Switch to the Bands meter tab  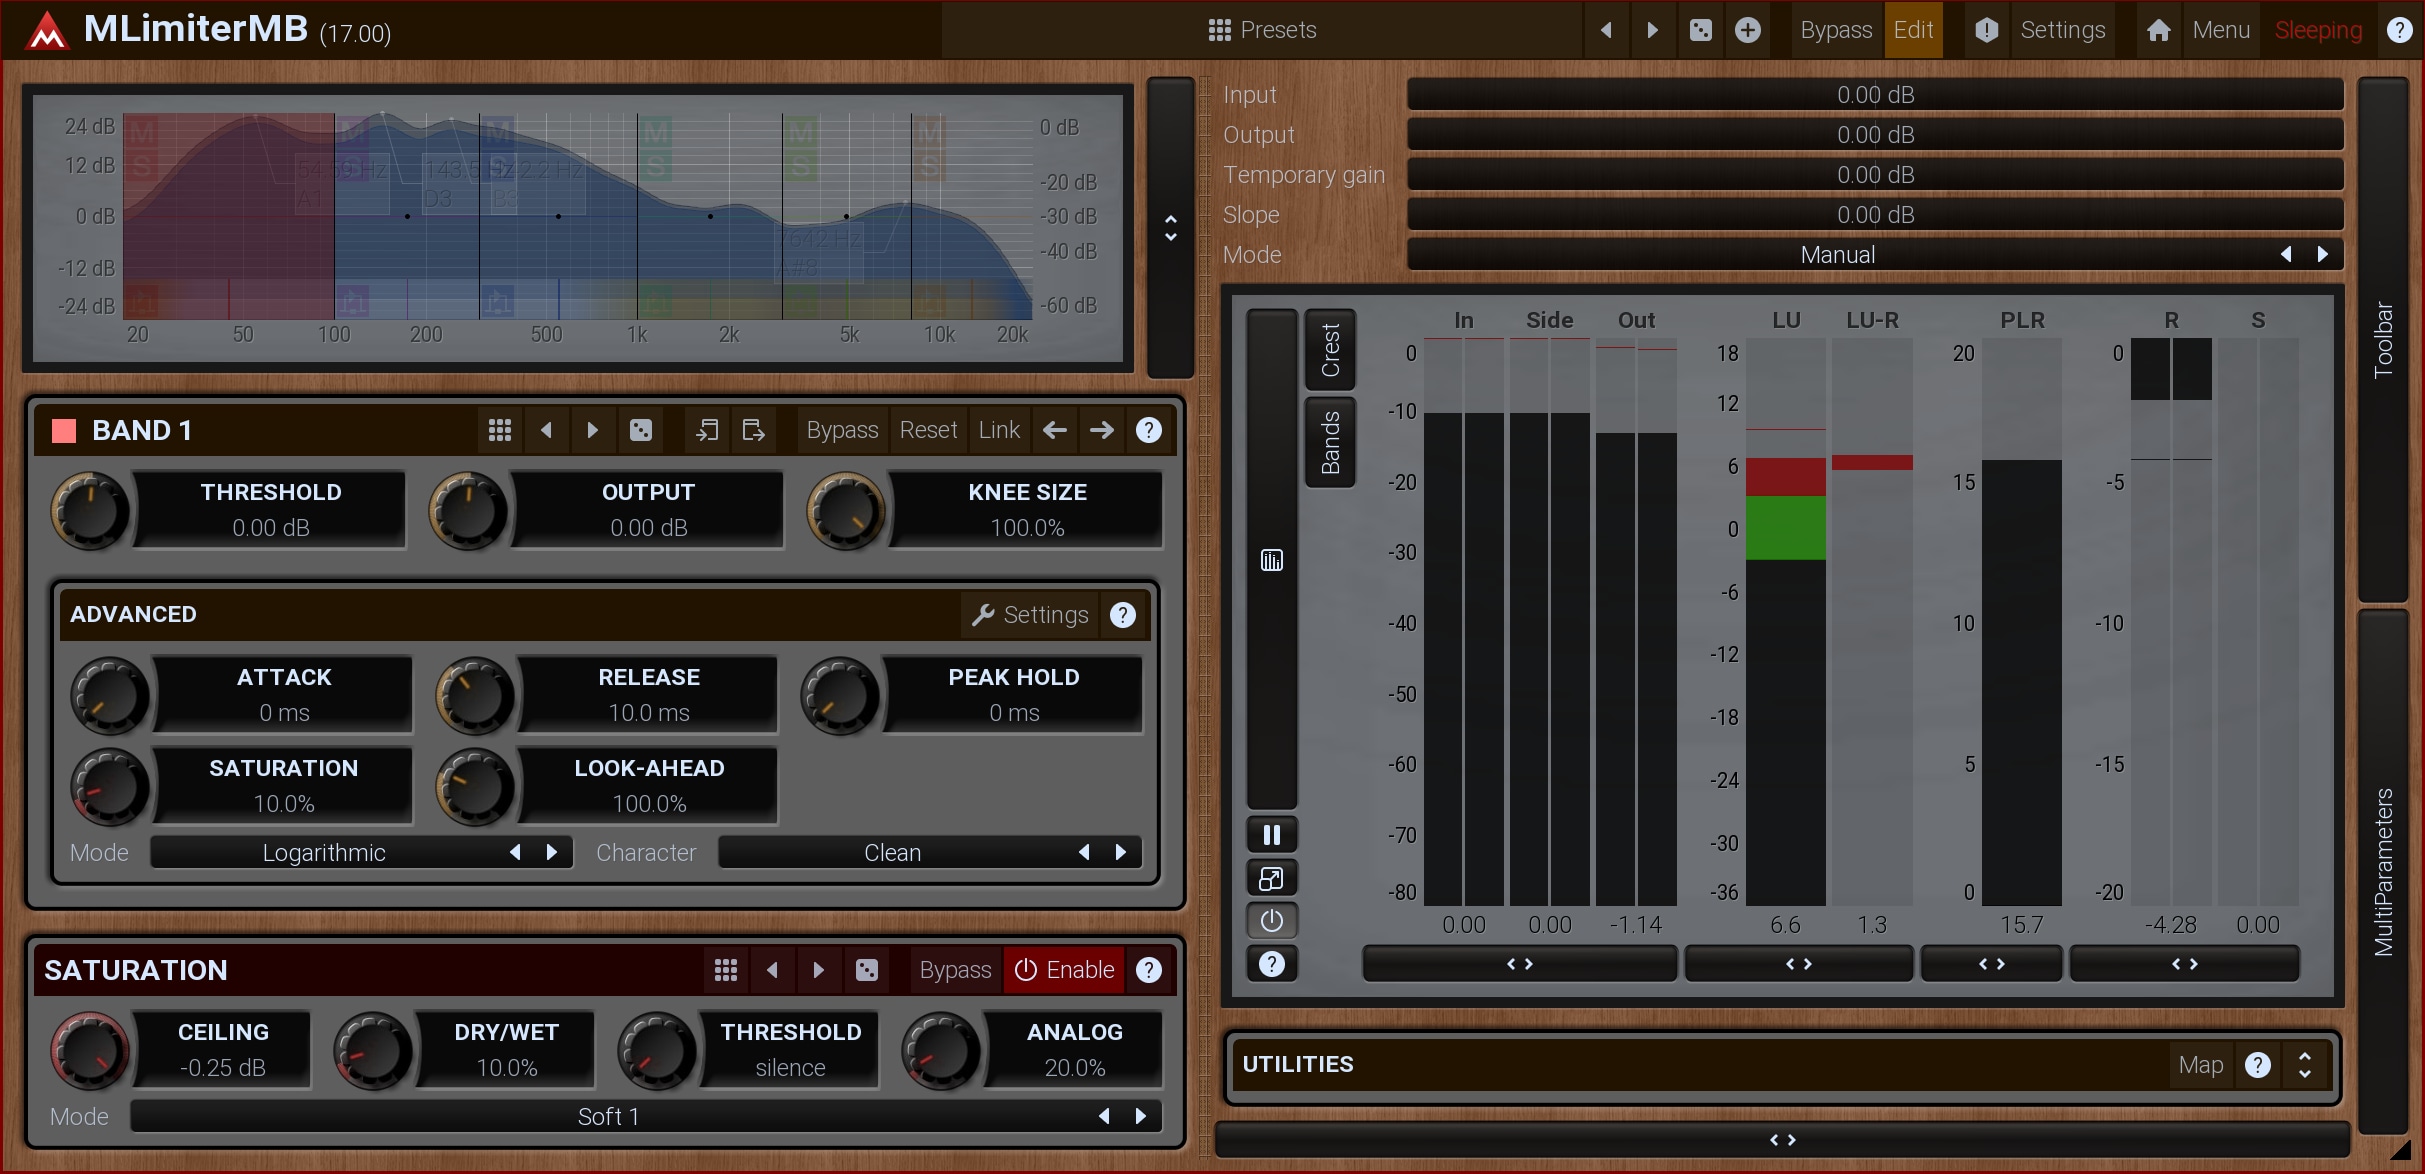point(1330,442)
